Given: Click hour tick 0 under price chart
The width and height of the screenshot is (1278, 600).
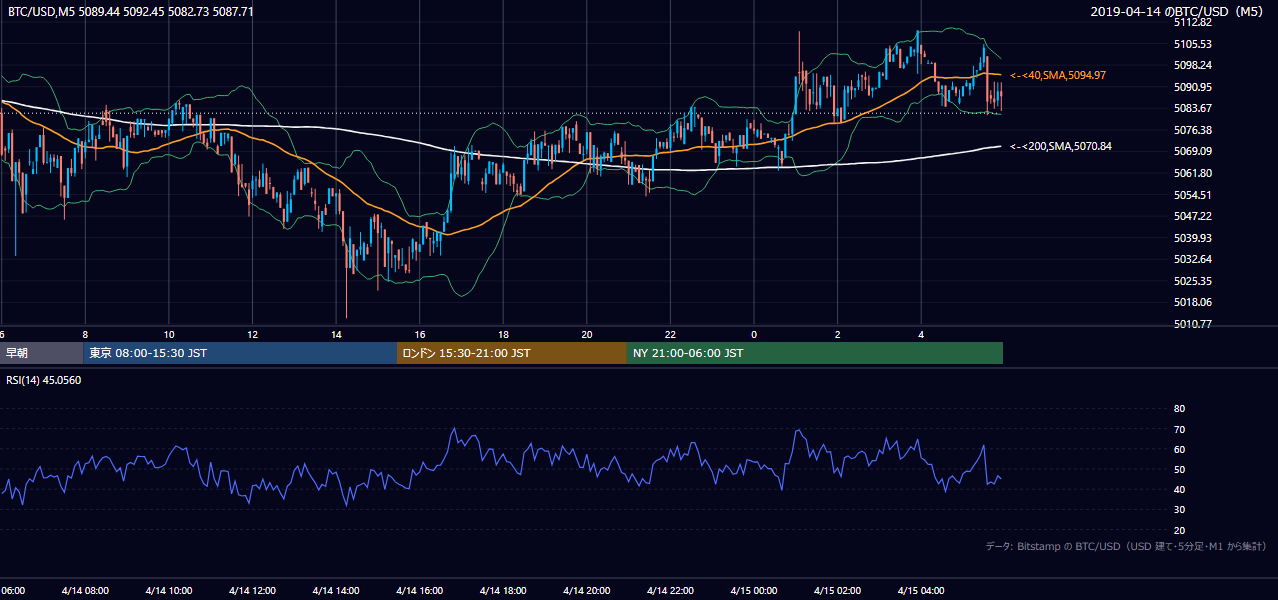Looking at the screenshot, I should [754, 335].
